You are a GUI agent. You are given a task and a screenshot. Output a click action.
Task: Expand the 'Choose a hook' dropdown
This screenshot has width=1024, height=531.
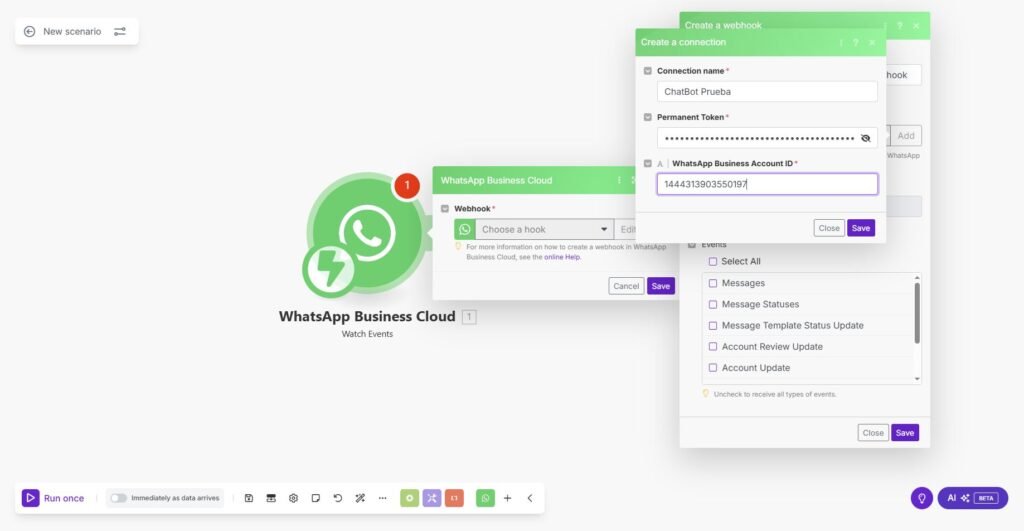(x=544, y=229)
